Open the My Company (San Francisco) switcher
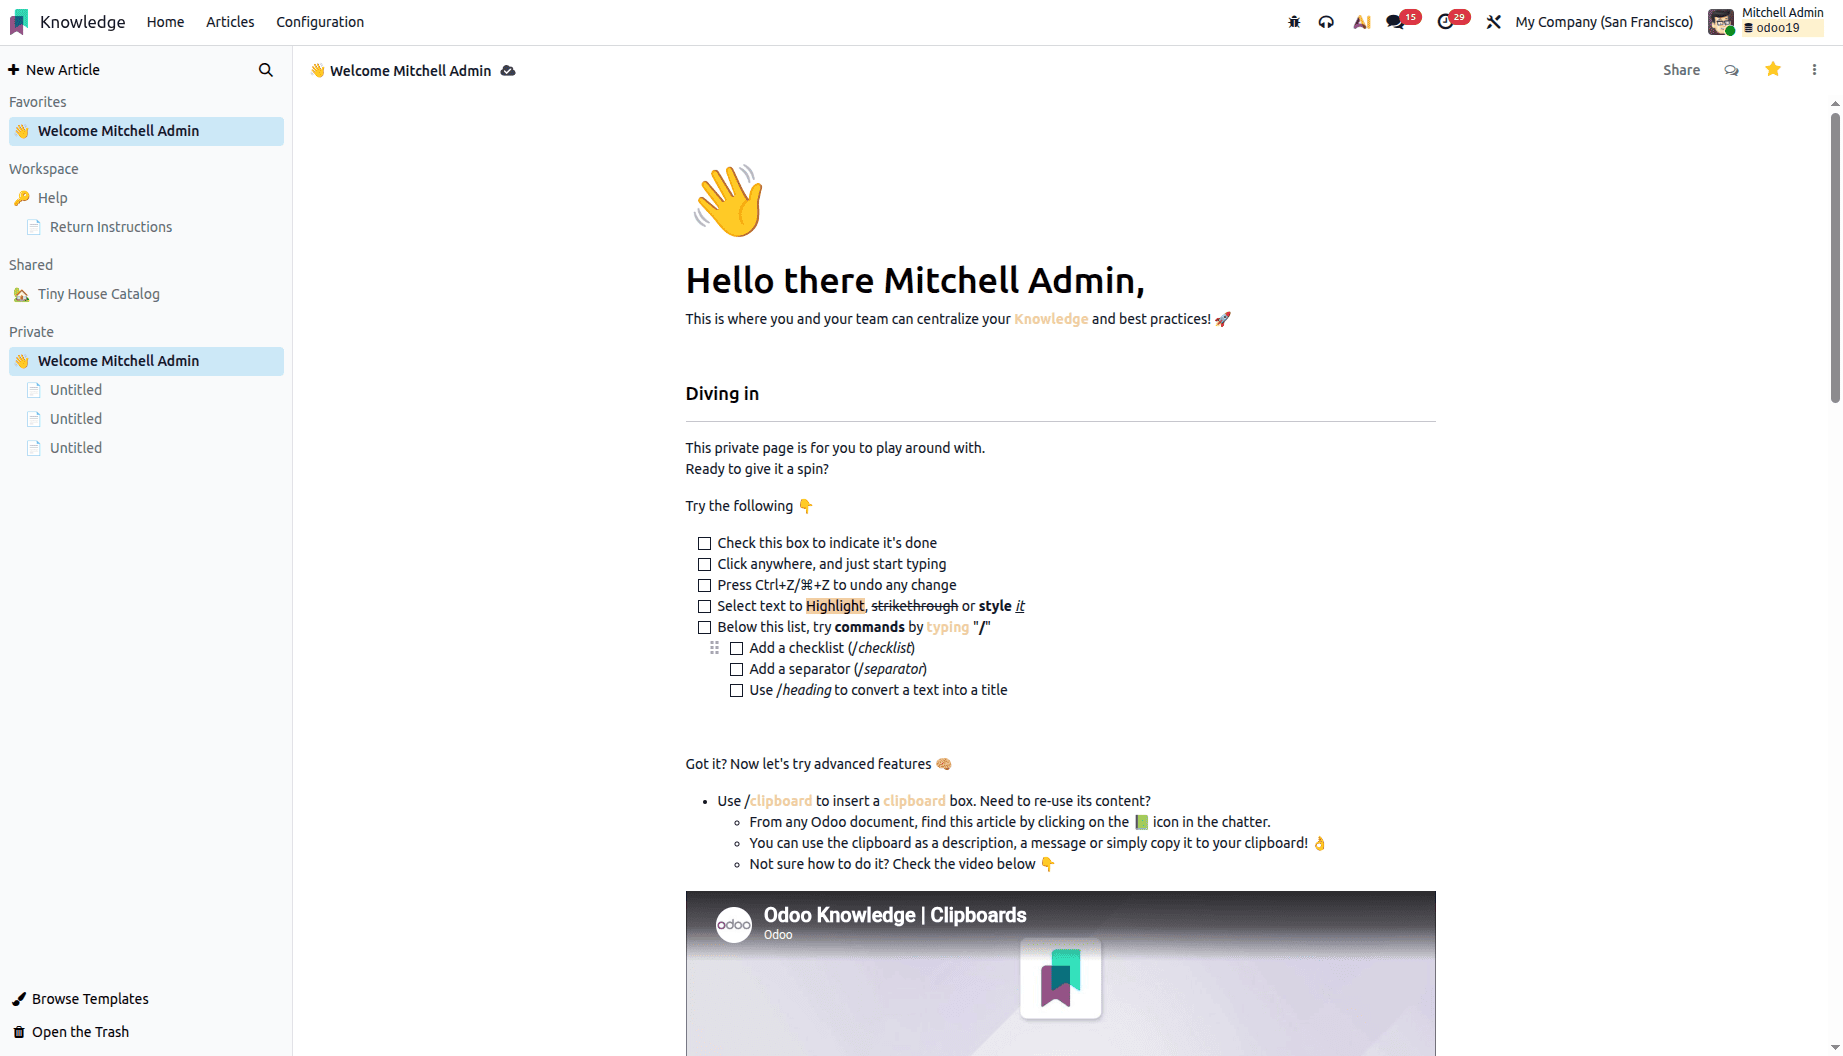Screen dimensions: 1843x1056 tap(1604, 22)
